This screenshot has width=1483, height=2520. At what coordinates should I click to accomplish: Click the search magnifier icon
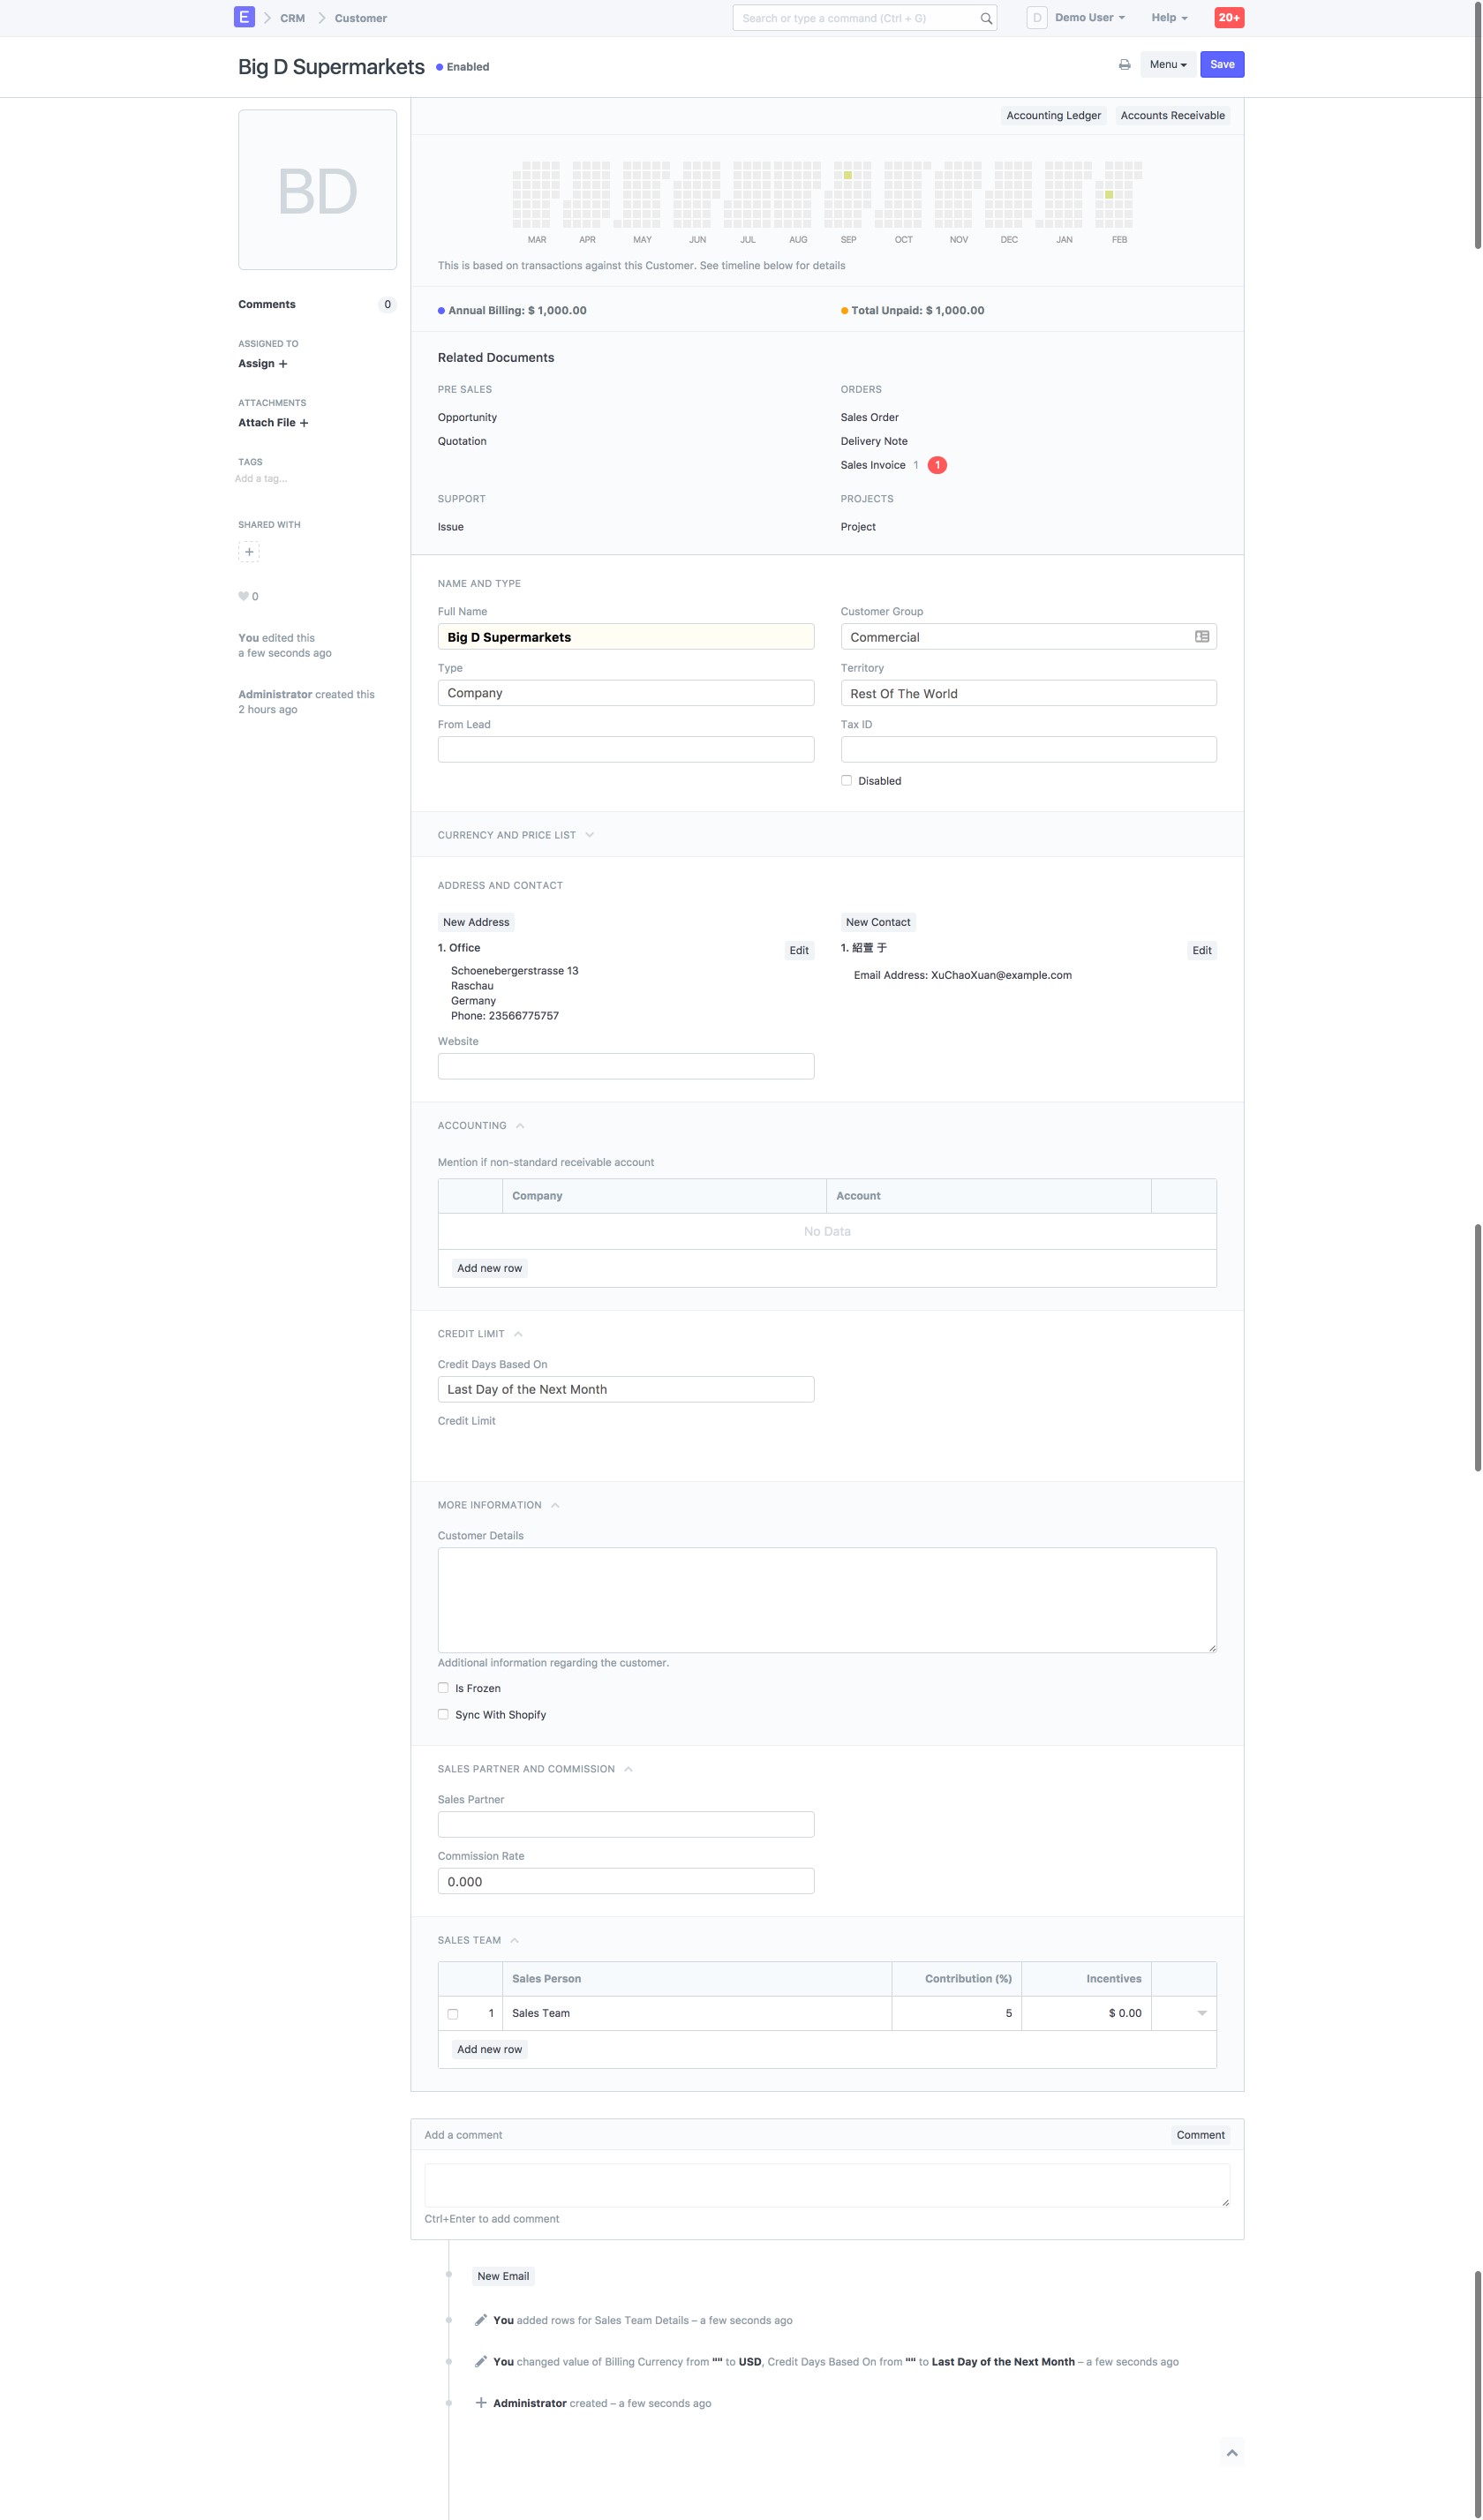coord(986,18)
